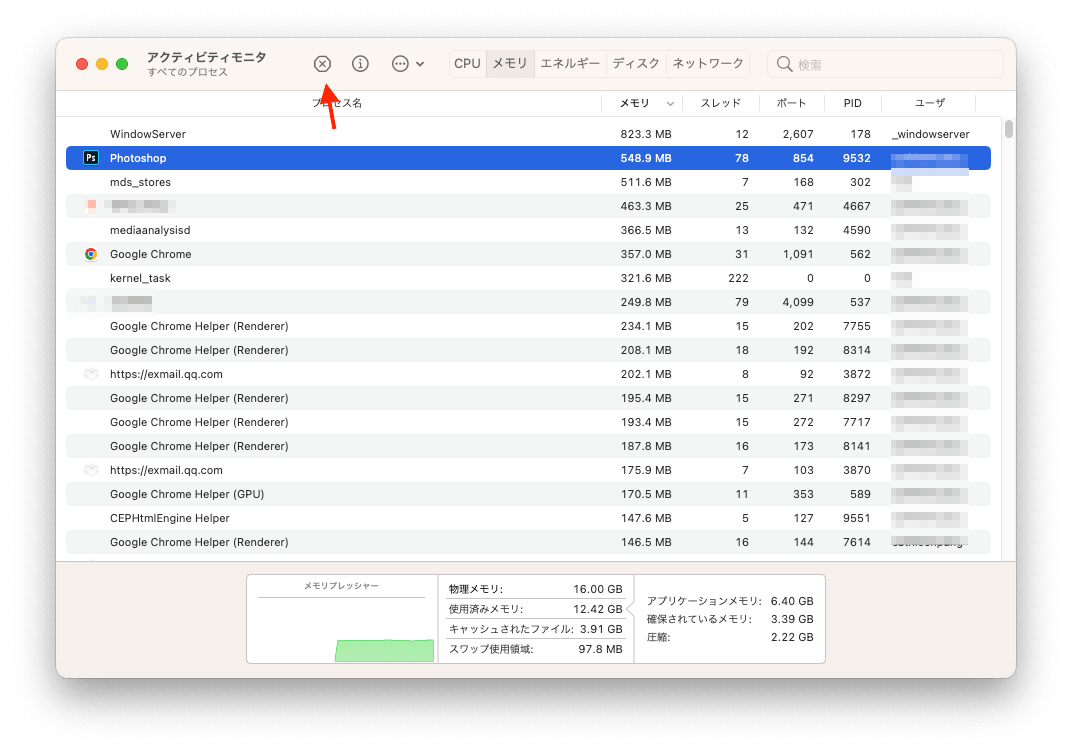The image size is (1072, 752).
Task: Sort by プロセス名 column header
Action: point(337,103)
